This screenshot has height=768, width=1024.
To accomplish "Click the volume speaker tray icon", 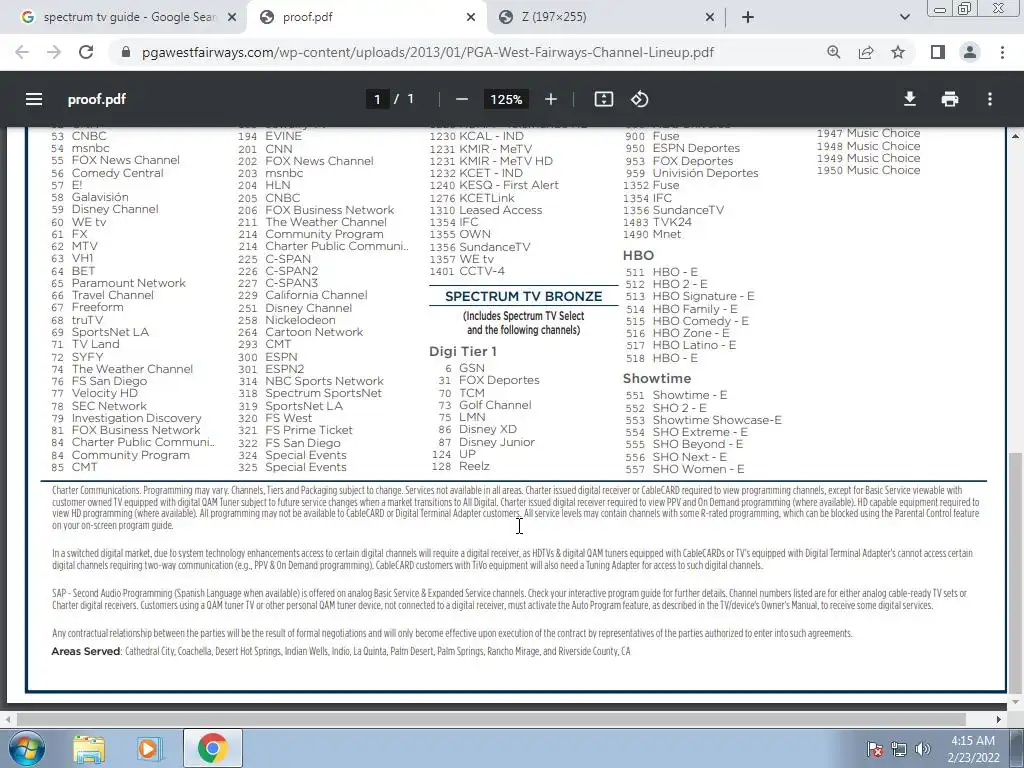I will (x=922, y=749).
